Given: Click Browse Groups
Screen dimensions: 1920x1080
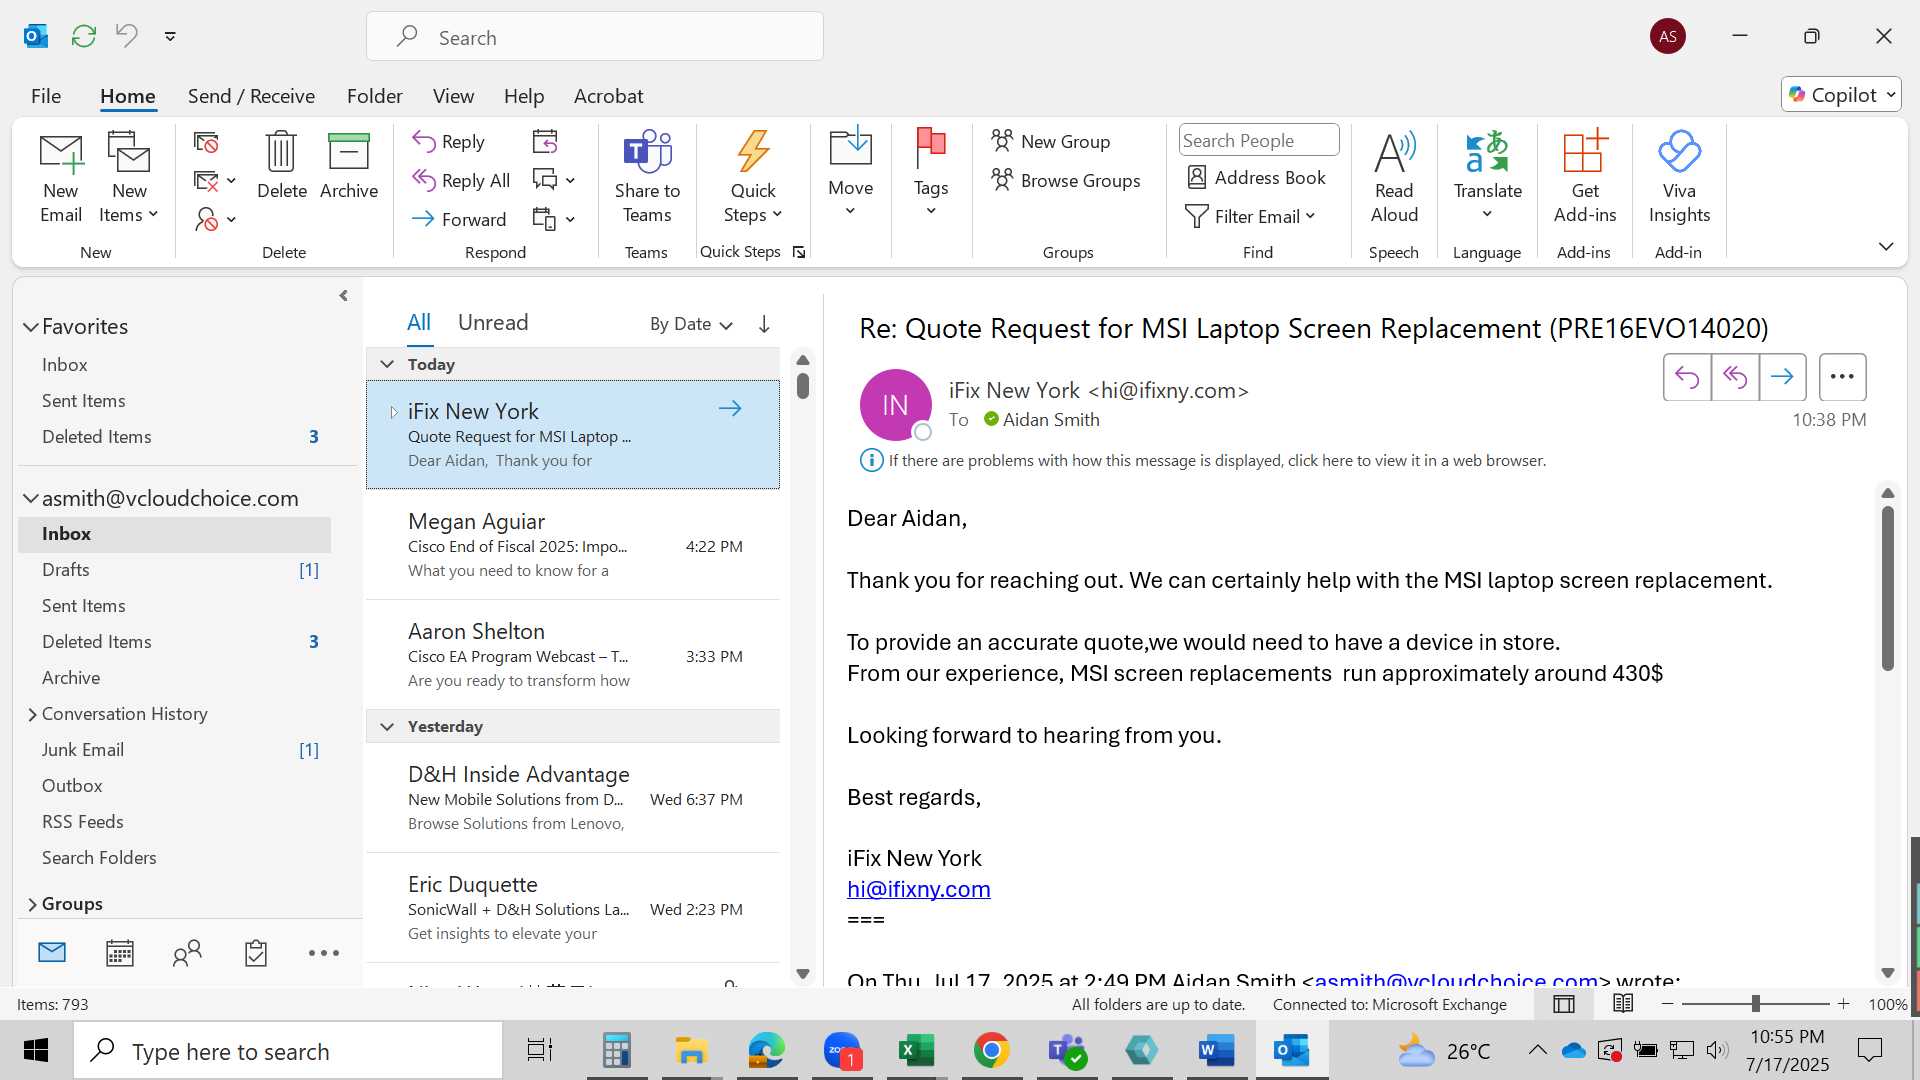Looking at the screenshot, I should (1066, 181).
